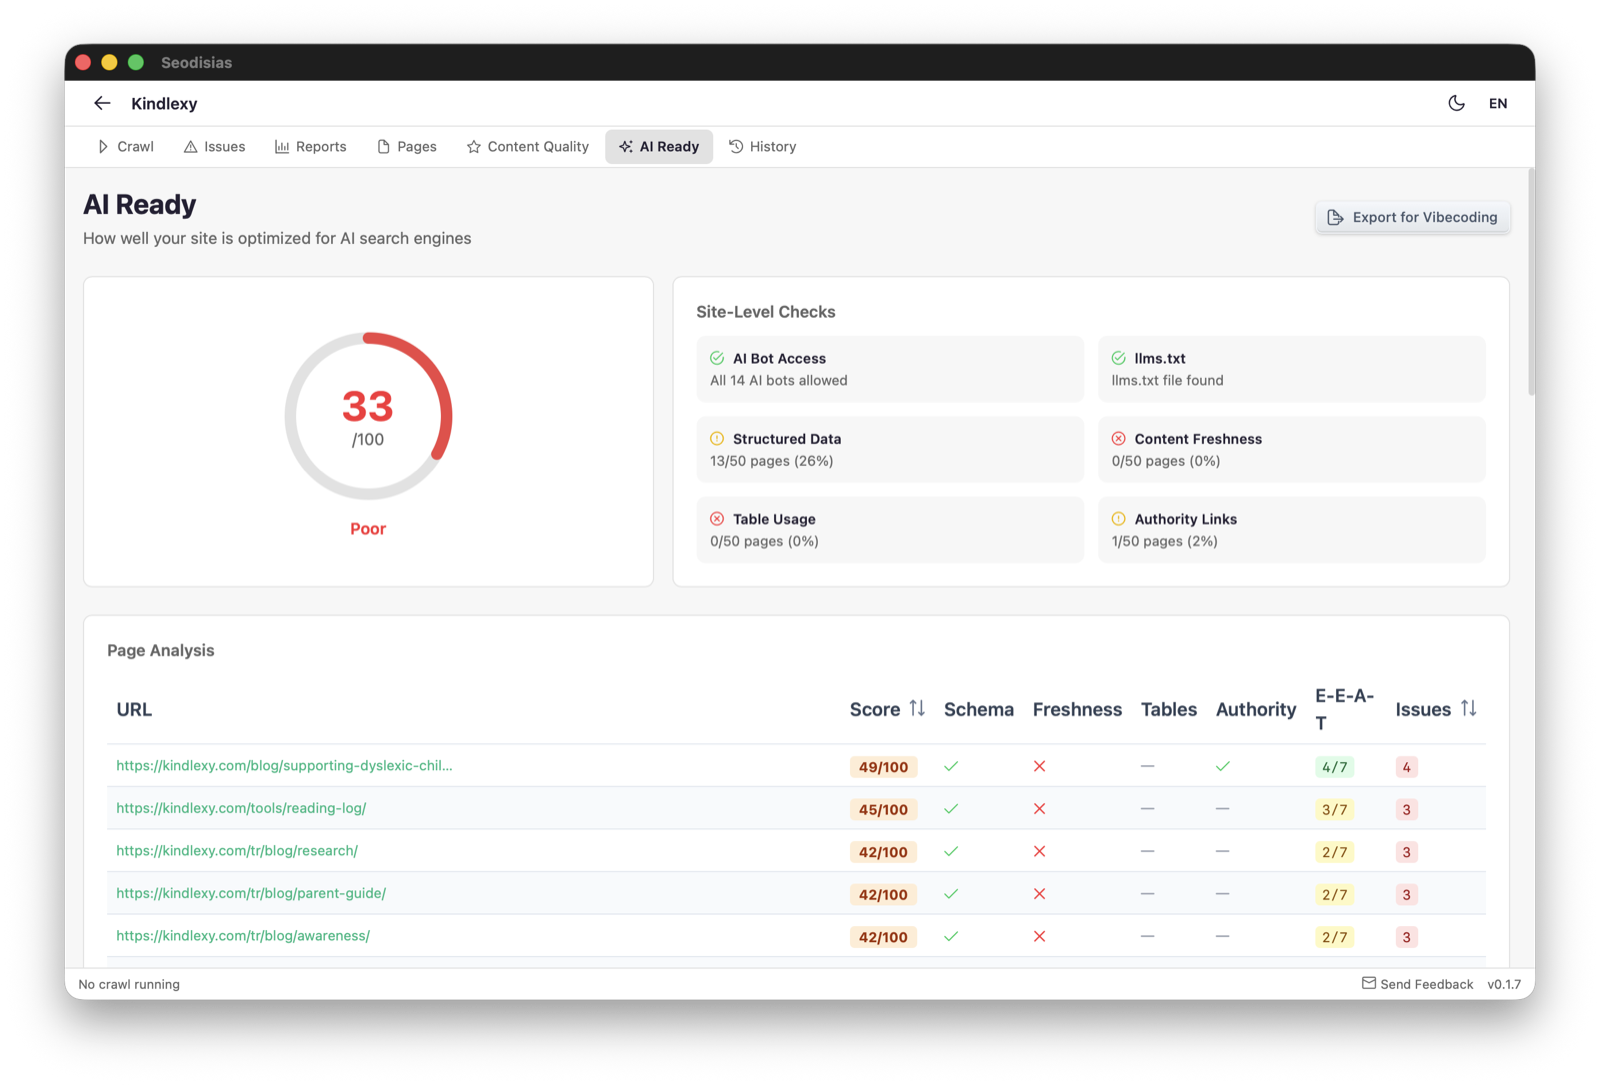Select the Content Quality tab

[527, 146]
